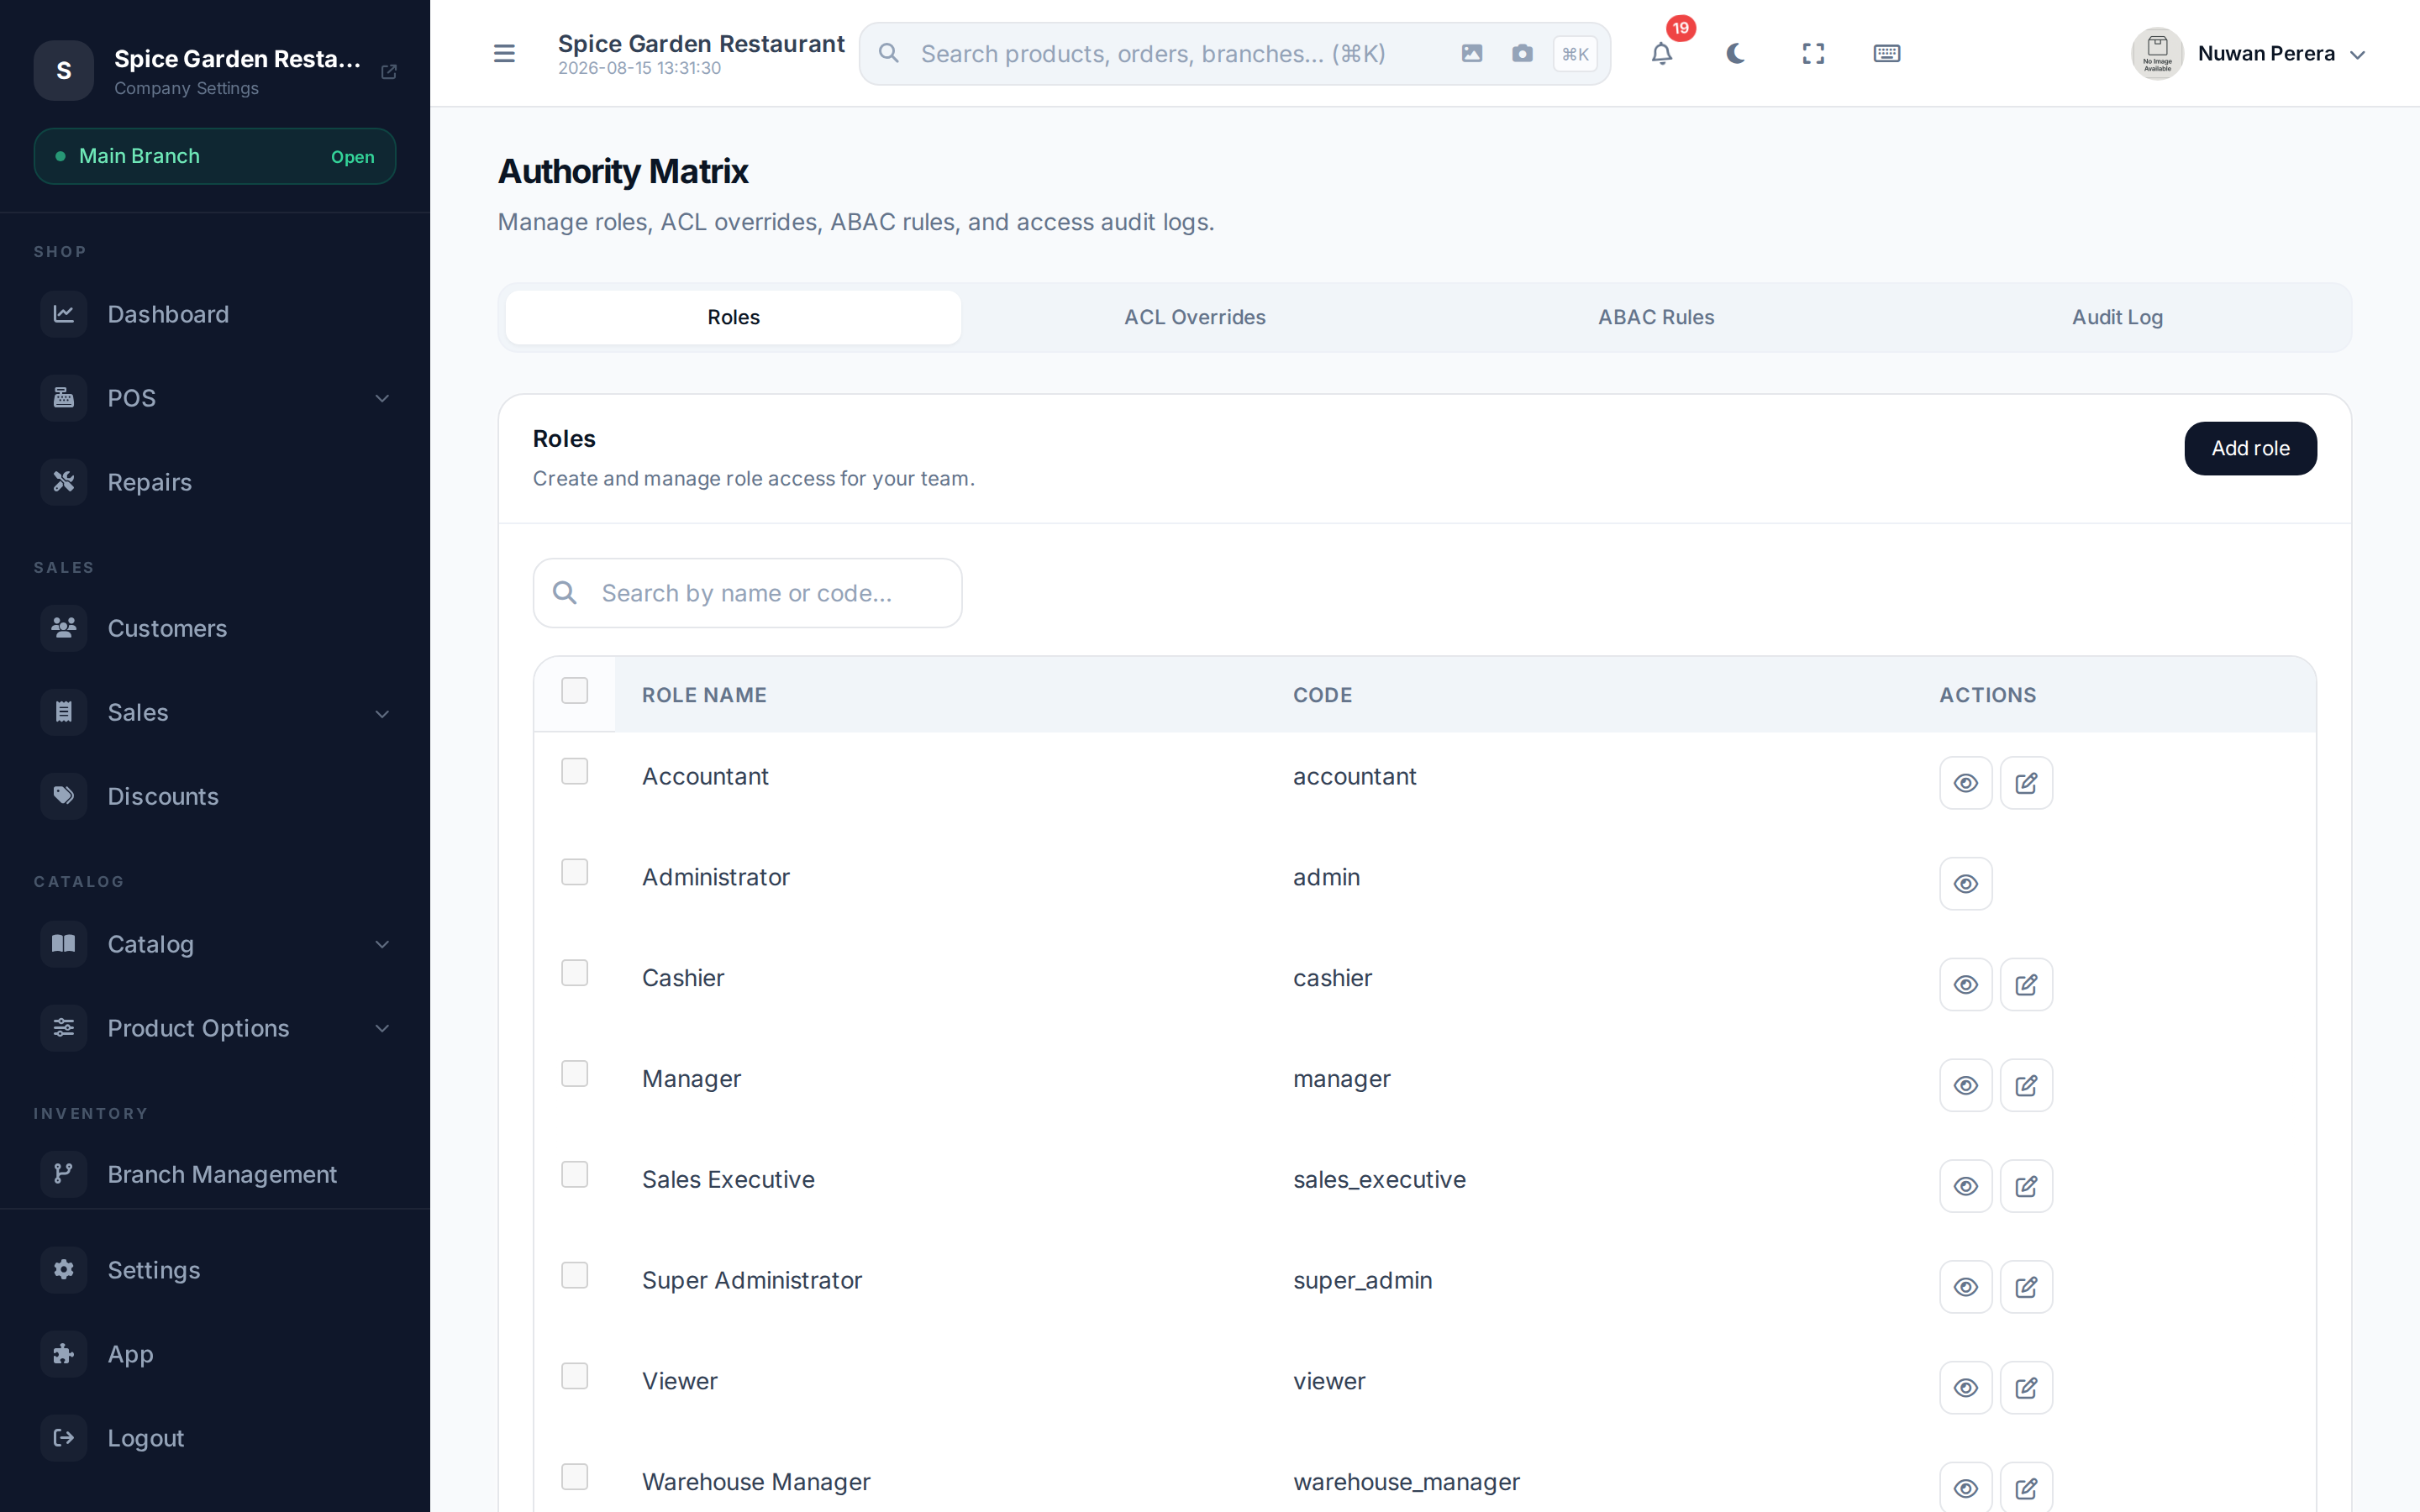2420x1512 pixels.
Task: Open notifications bell with 19 badge
Action: coord(1661,53)
